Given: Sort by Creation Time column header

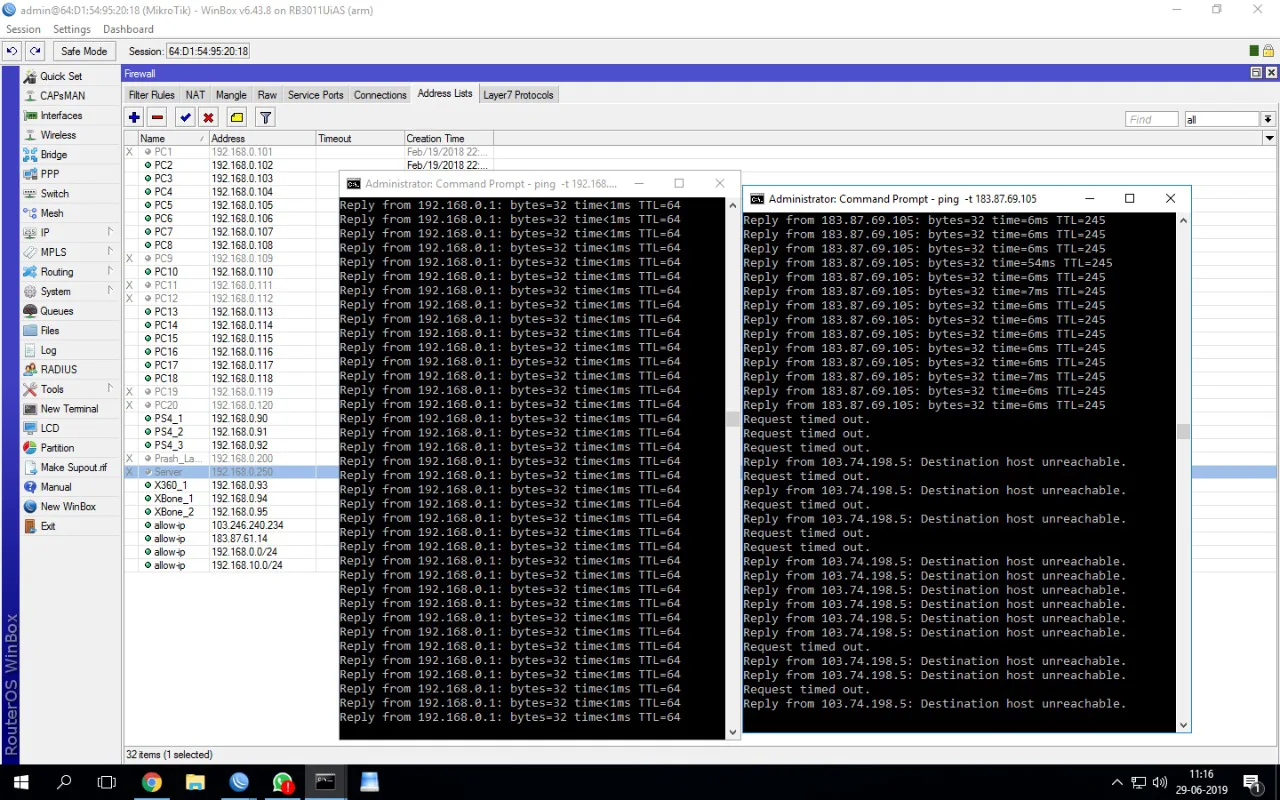Looking at the screenshot, I should coord(448,138).
